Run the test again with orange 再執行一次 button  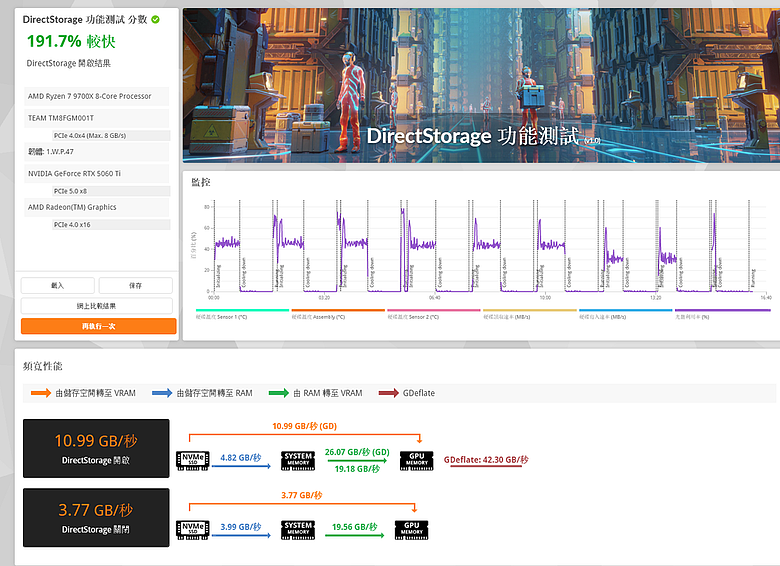point(98,326)
